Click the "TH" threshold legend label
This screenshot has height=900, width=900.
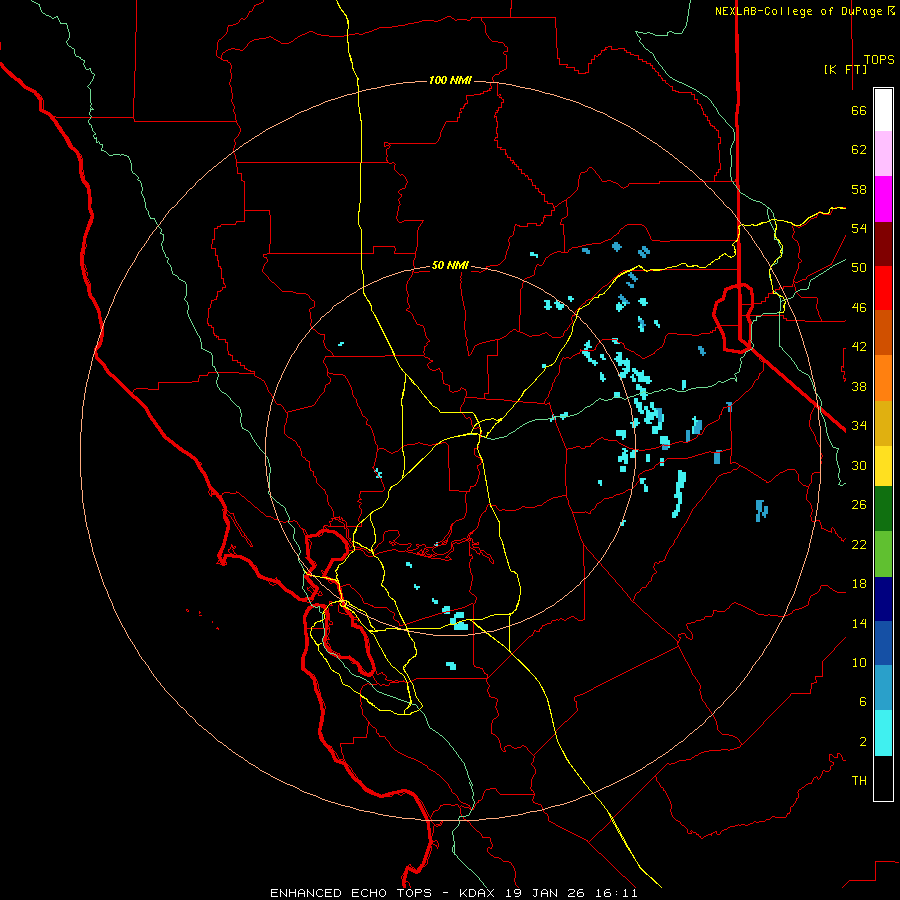coord(859,781)
